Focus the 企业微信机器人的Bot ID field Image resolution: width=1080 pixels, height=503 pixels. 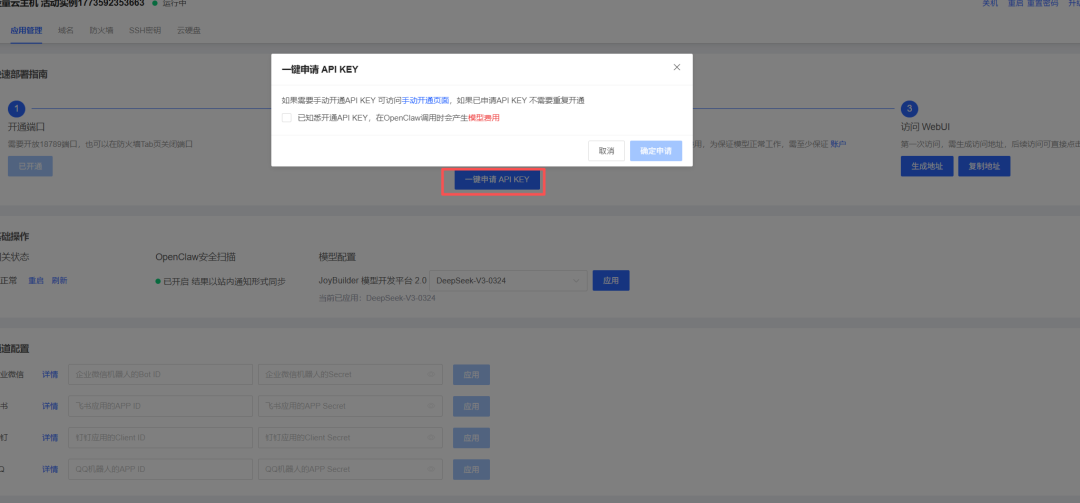click(160, 375)
